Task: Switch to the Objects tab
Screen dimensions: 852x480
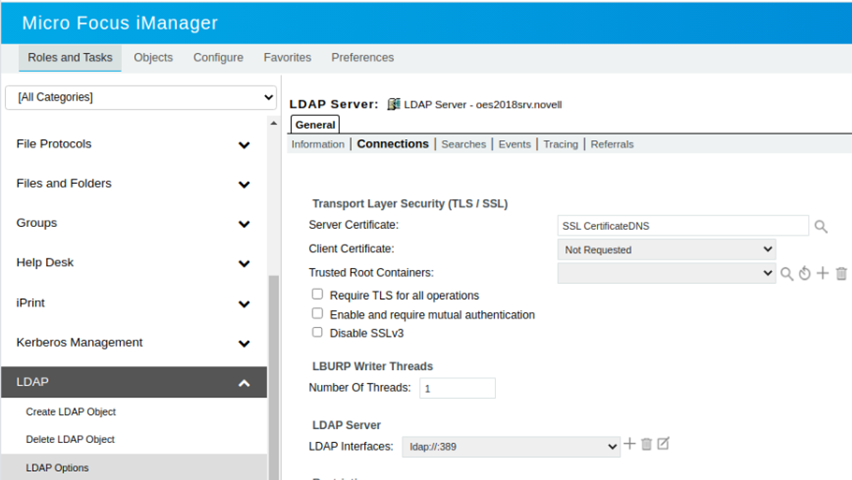Action: point(153,58)
